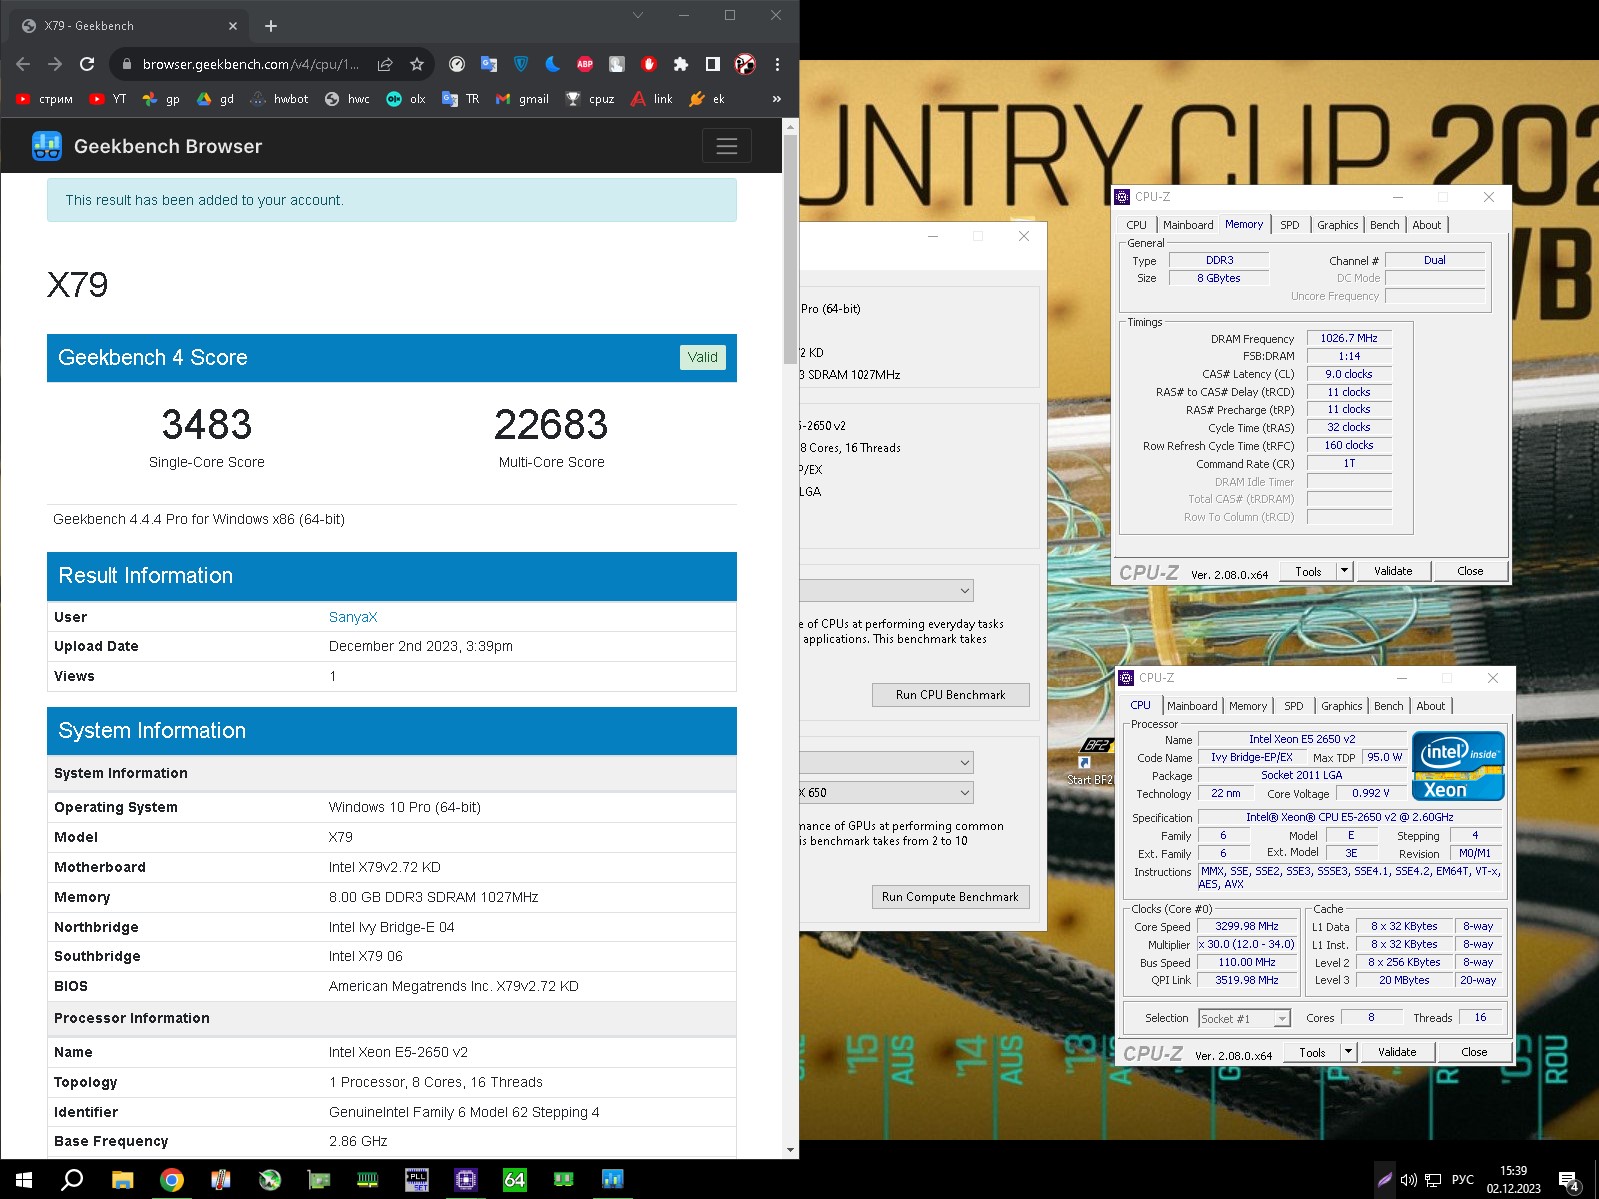Click Close in upper CPU-Z window
1599x1199 pixels.
pos(1470,571)
